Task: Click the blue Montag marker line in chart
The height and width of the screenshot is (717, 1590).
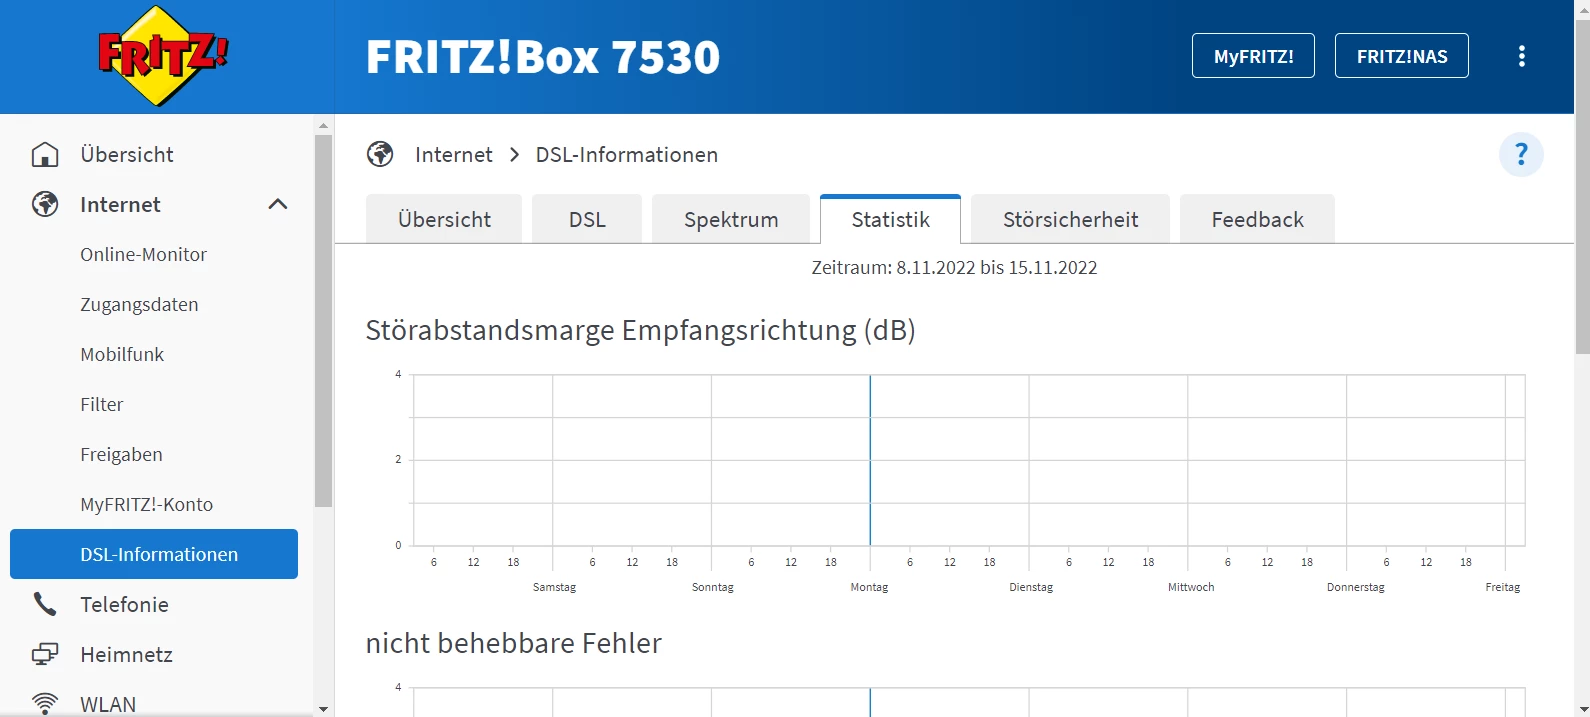Action: click(870, 460)
